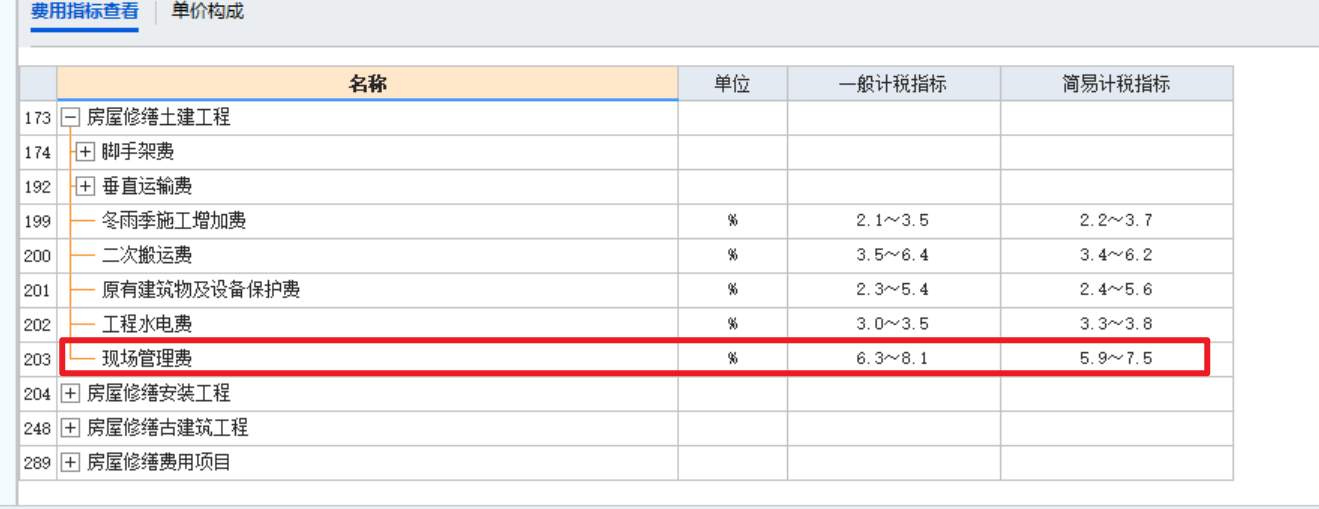Click the 一般计税指标 column header
The width and height of the screenshot is (1319, 509).
[x=893, y=84]
